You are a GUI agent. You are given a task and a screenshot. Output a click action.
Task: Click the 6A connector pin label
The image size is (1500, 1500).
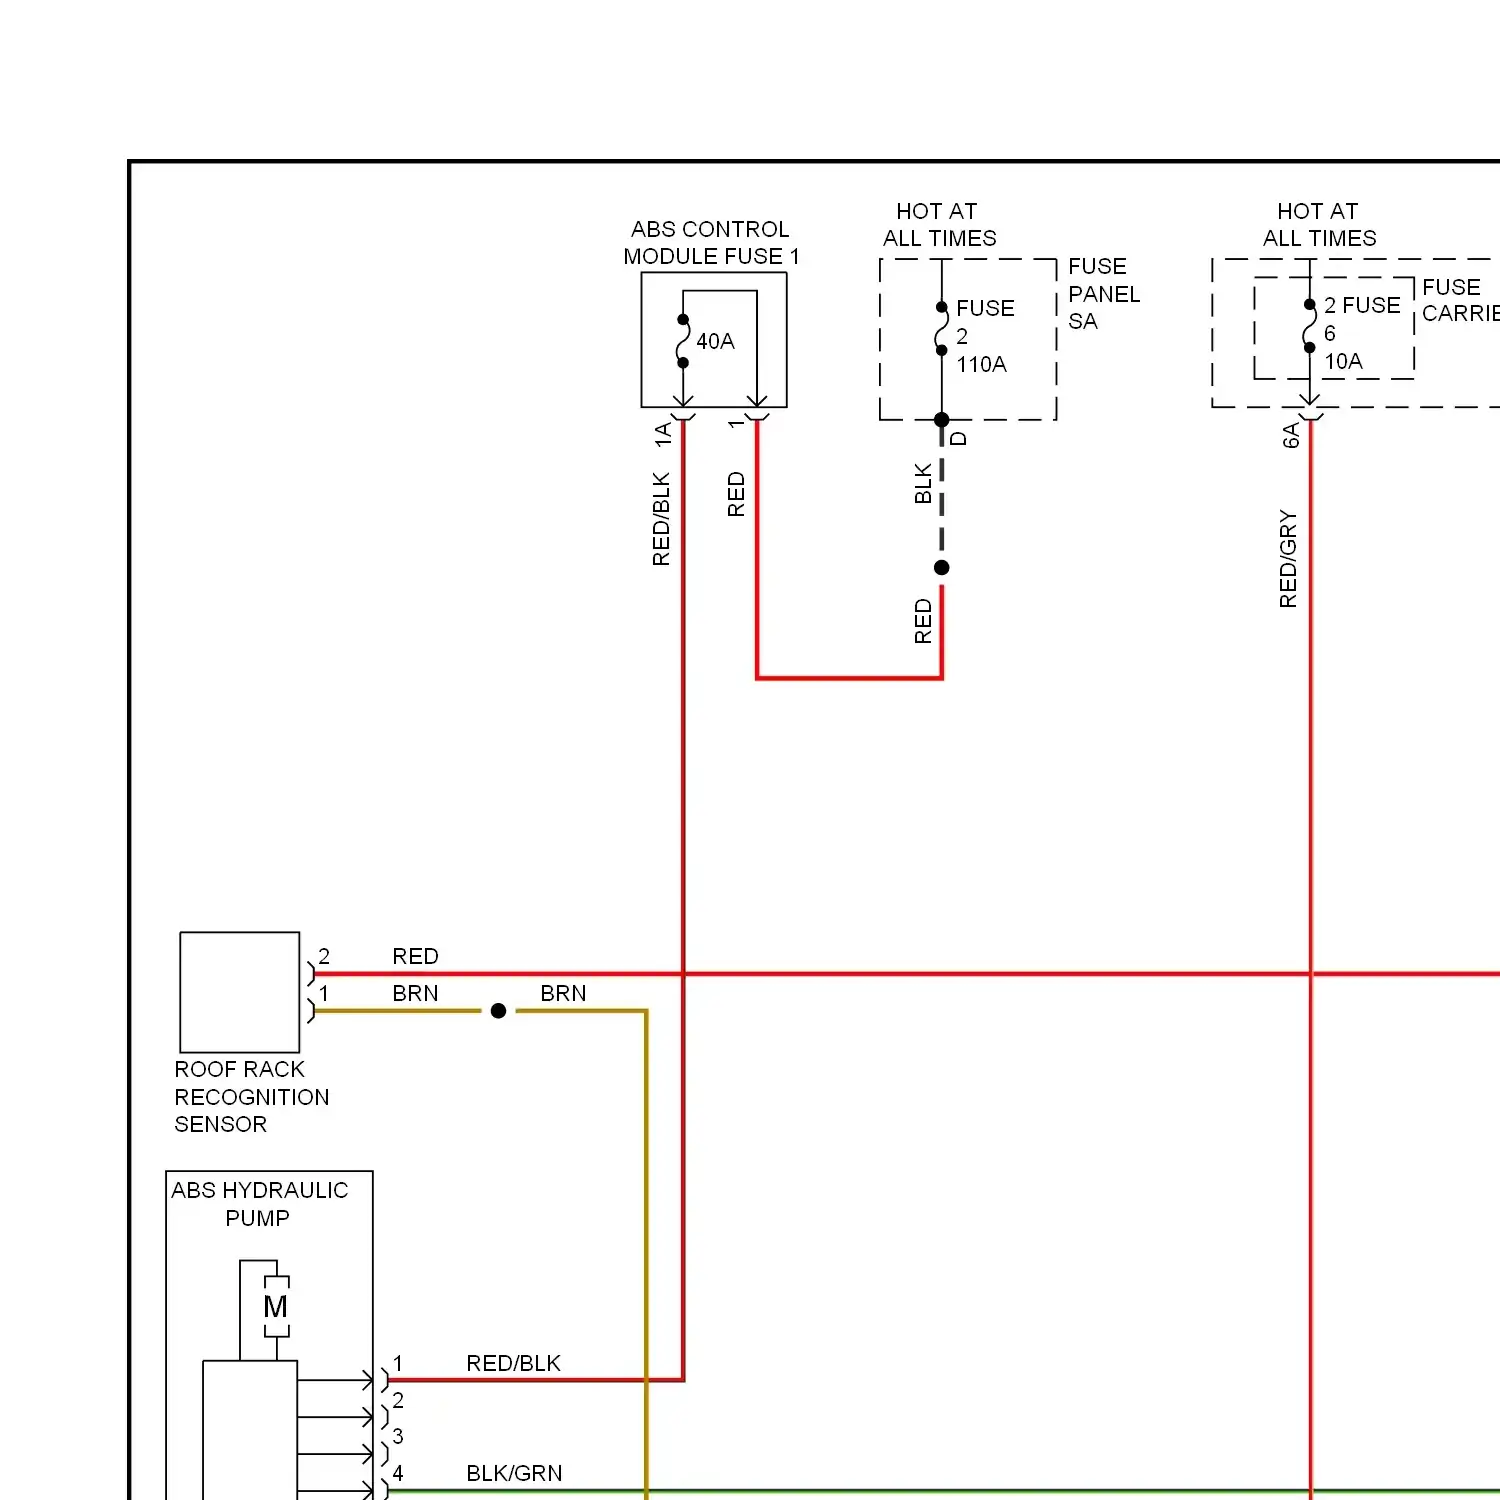[1291, 435]
